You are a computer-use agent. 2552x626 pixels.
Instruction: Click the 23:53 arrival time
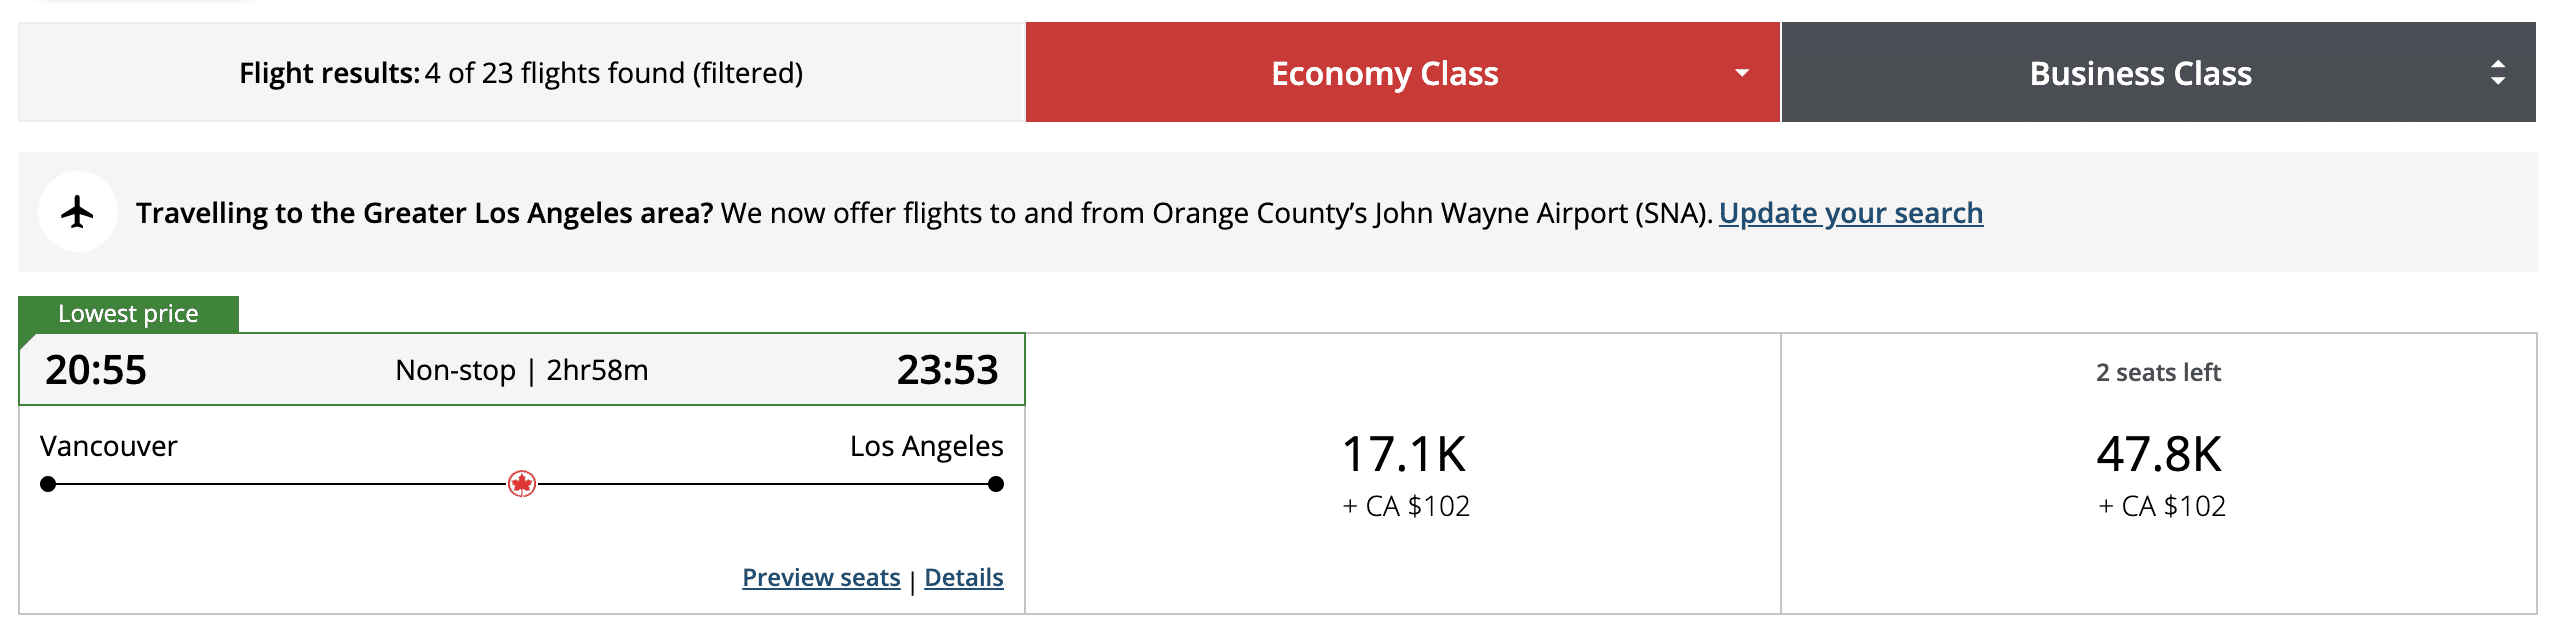946,370
